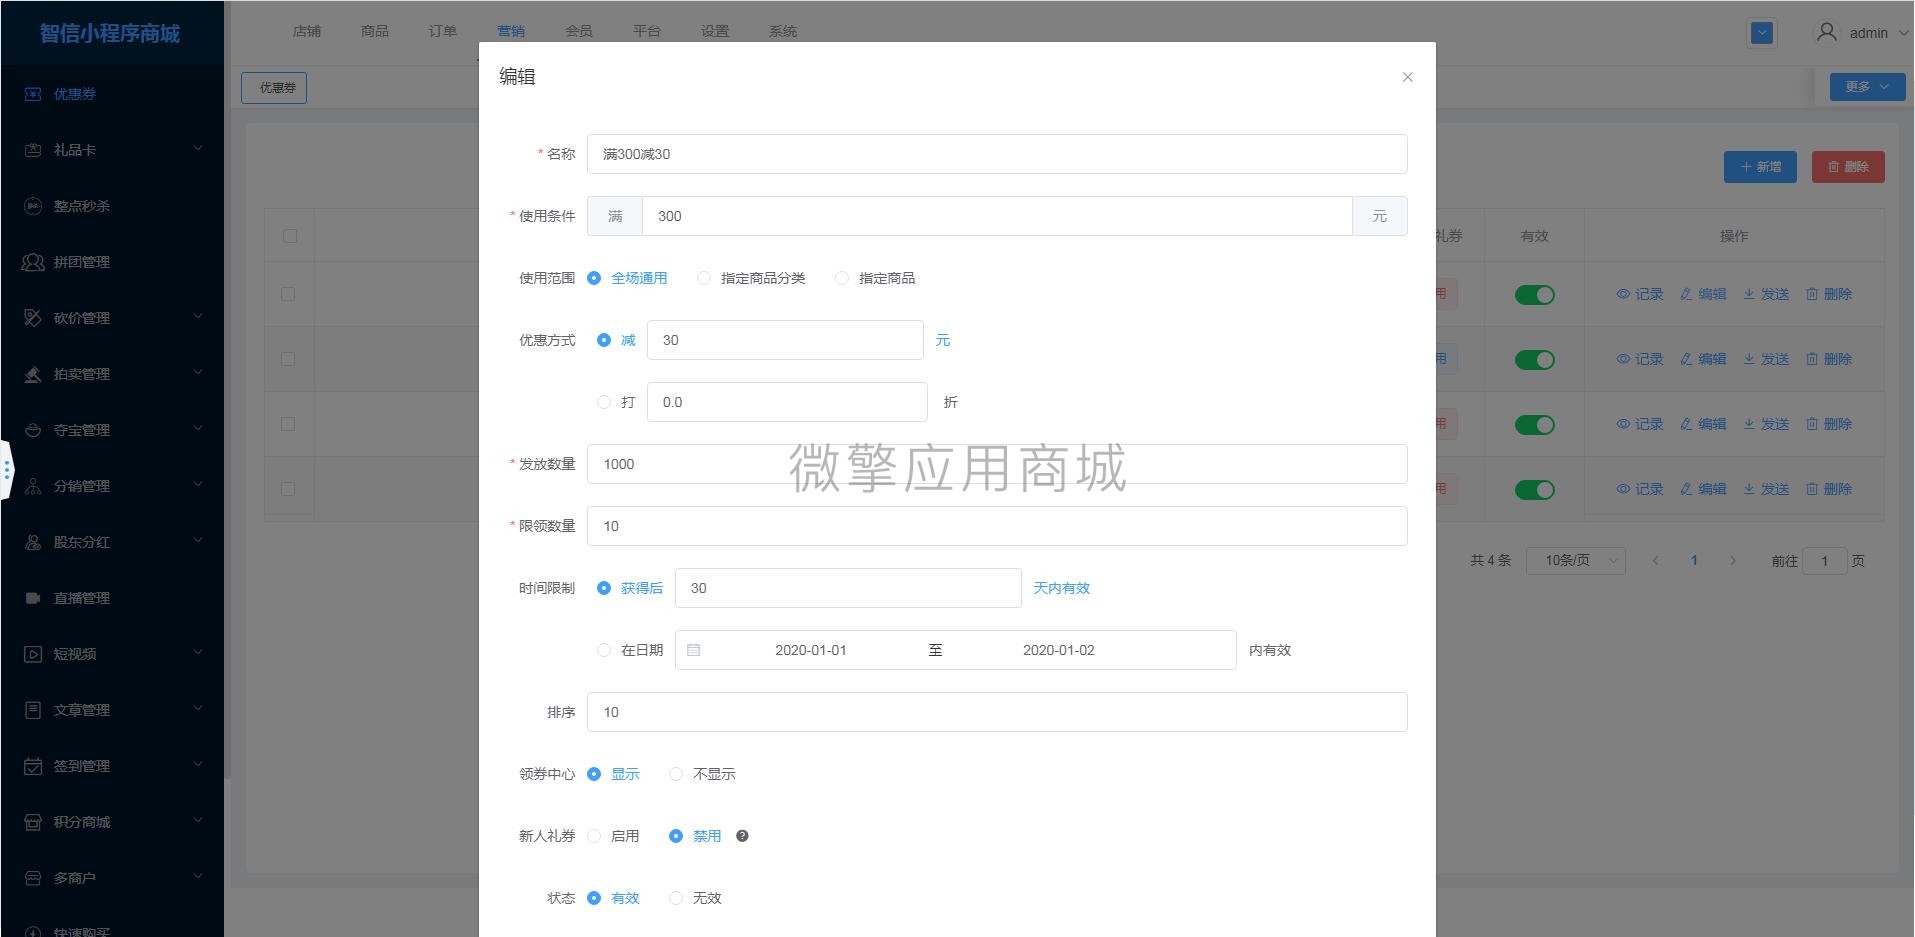Click 发送 in the second table row
The width and height of the screenshot is (1915, 937).
pyautogui.click(x=1766, y=359)
